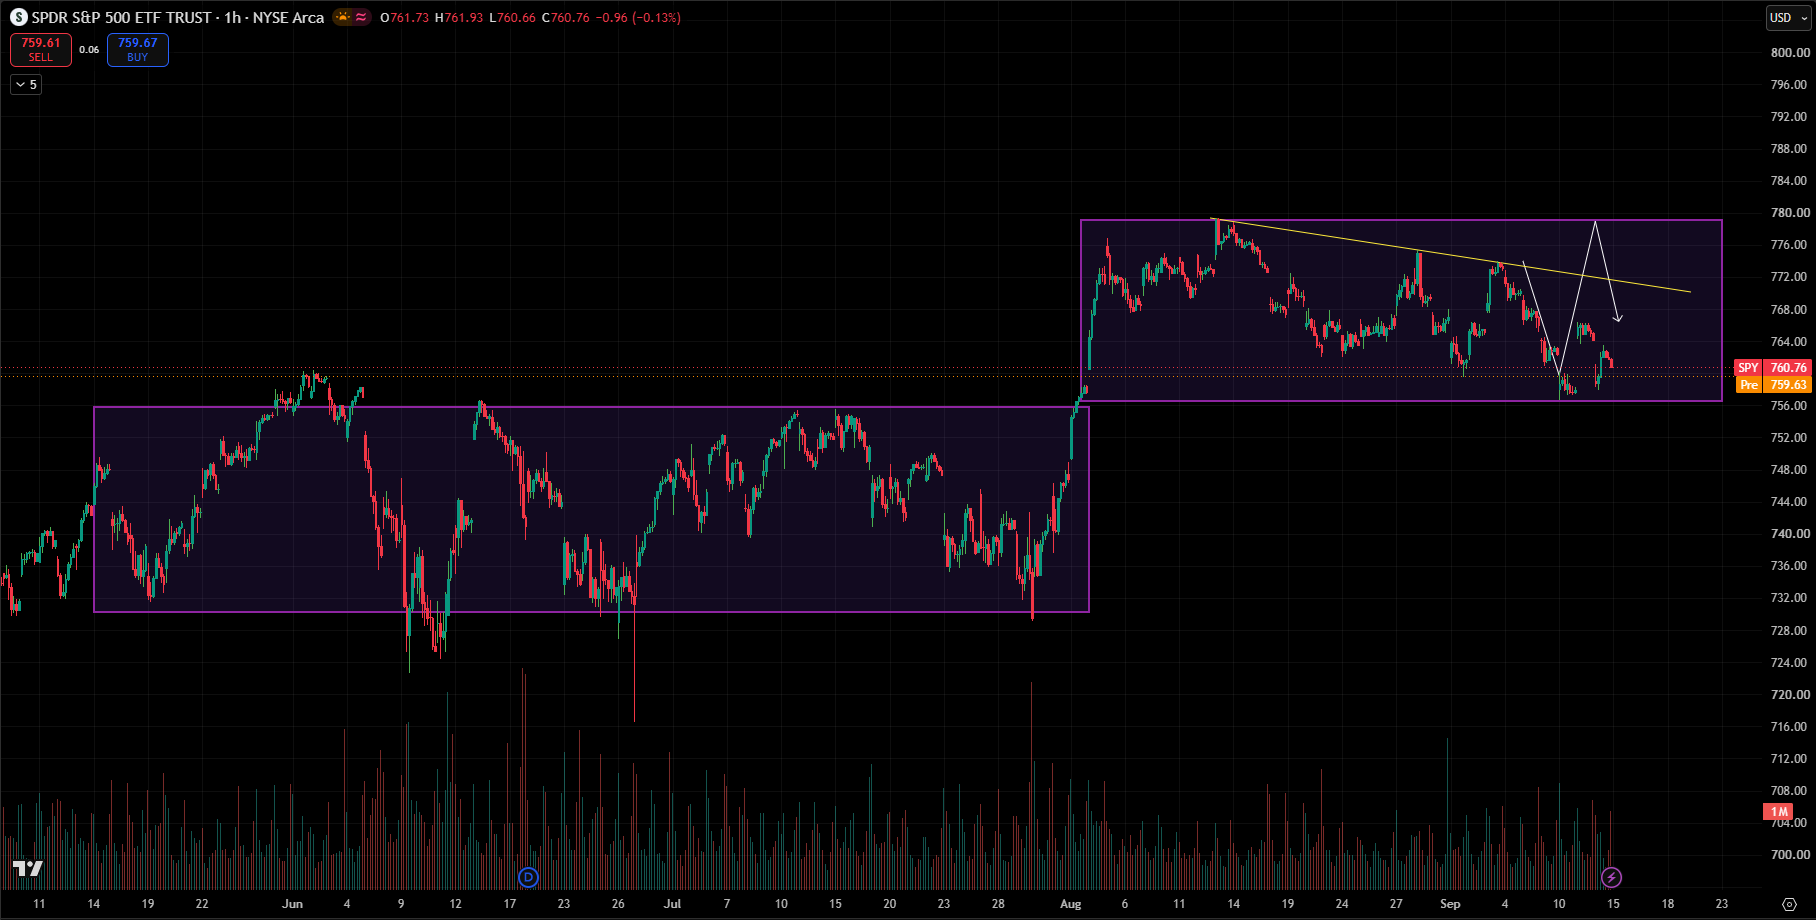The height and width of the screenshot is (920, 1816).
Task: Click the TradingView logo
Action: point(28,869)
